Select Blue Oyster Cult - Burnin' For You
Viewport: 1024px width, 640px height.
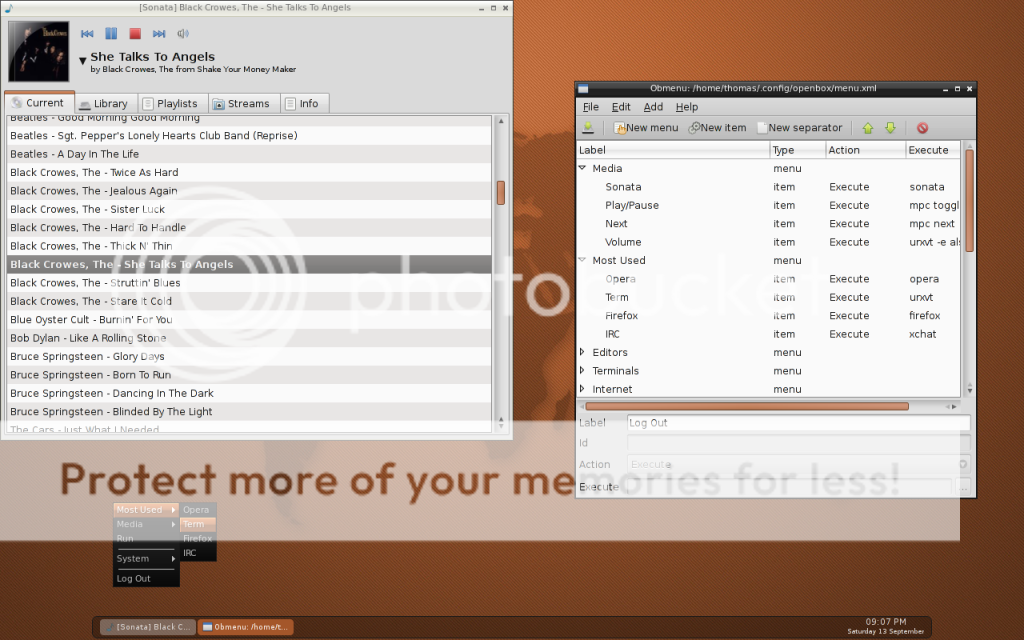pyautogui.click(x=249, y=319)
